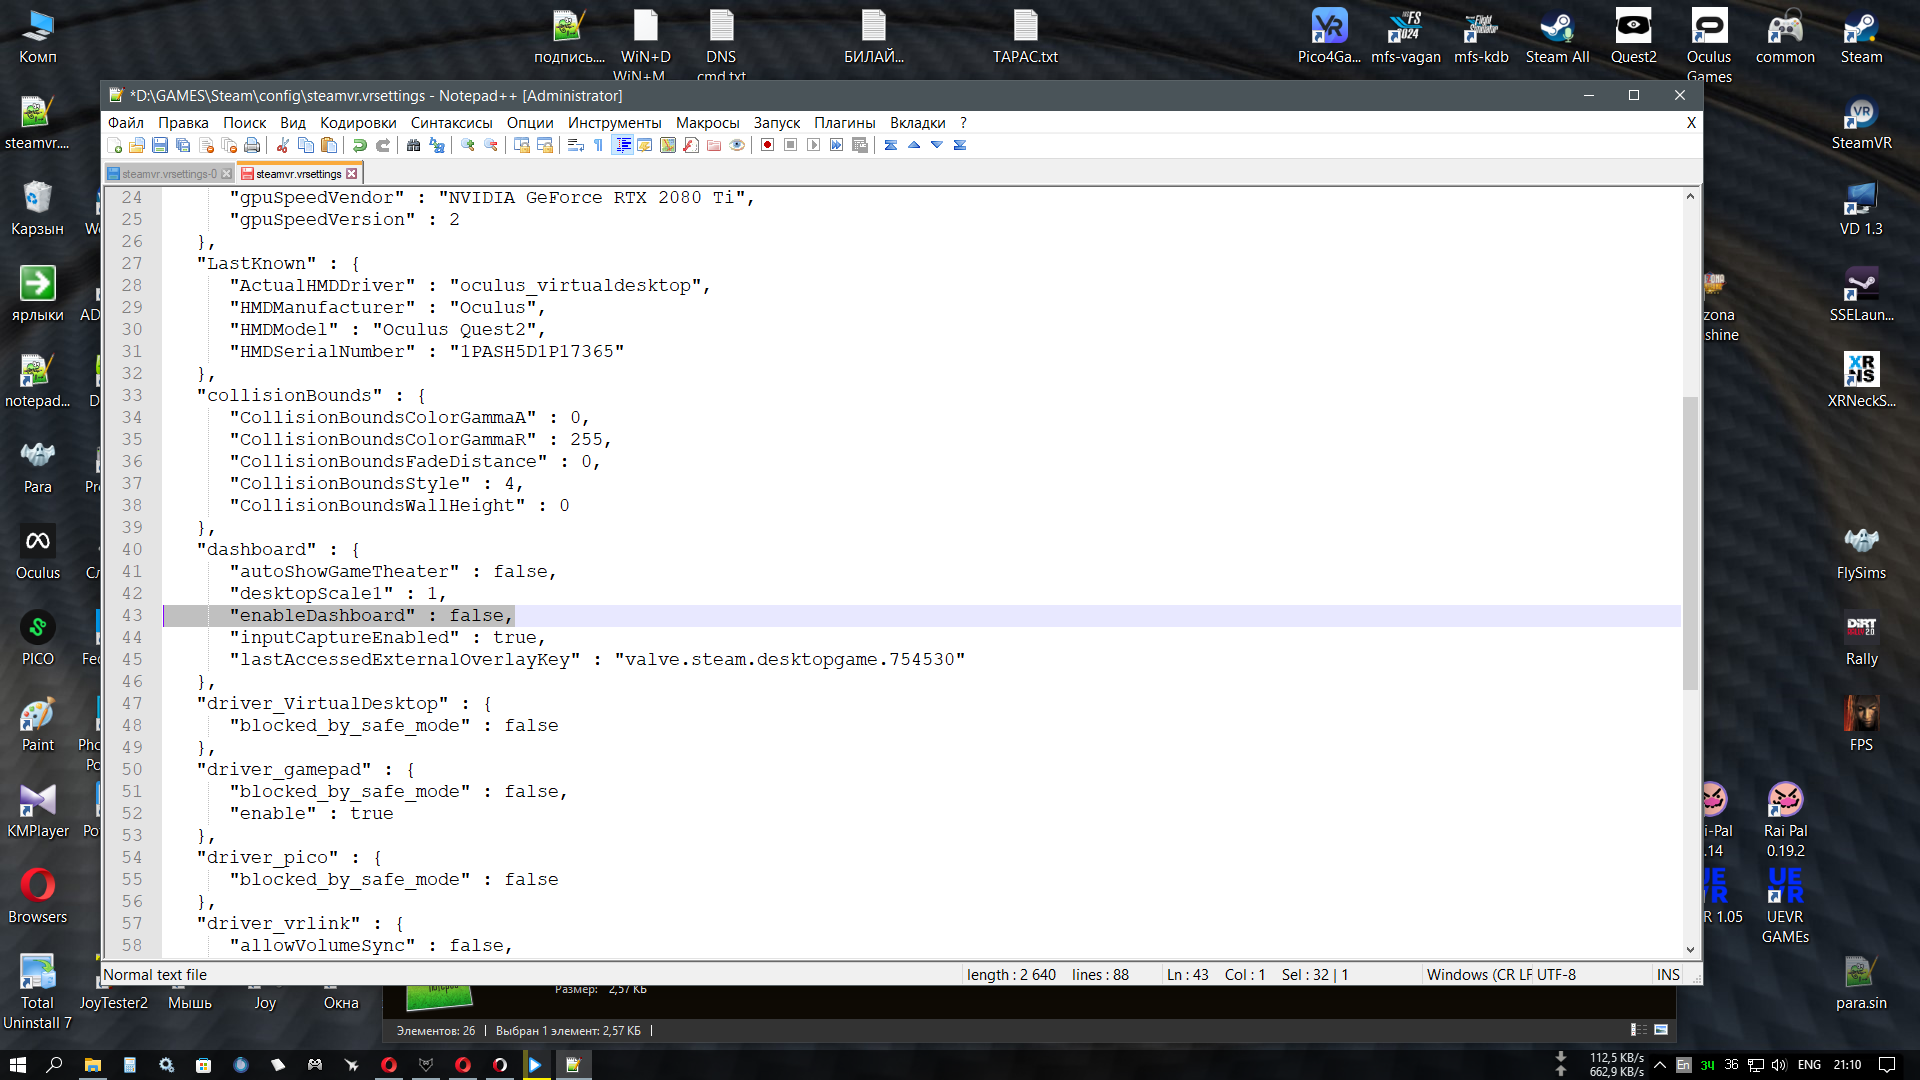Open the Файл menu

126,123
